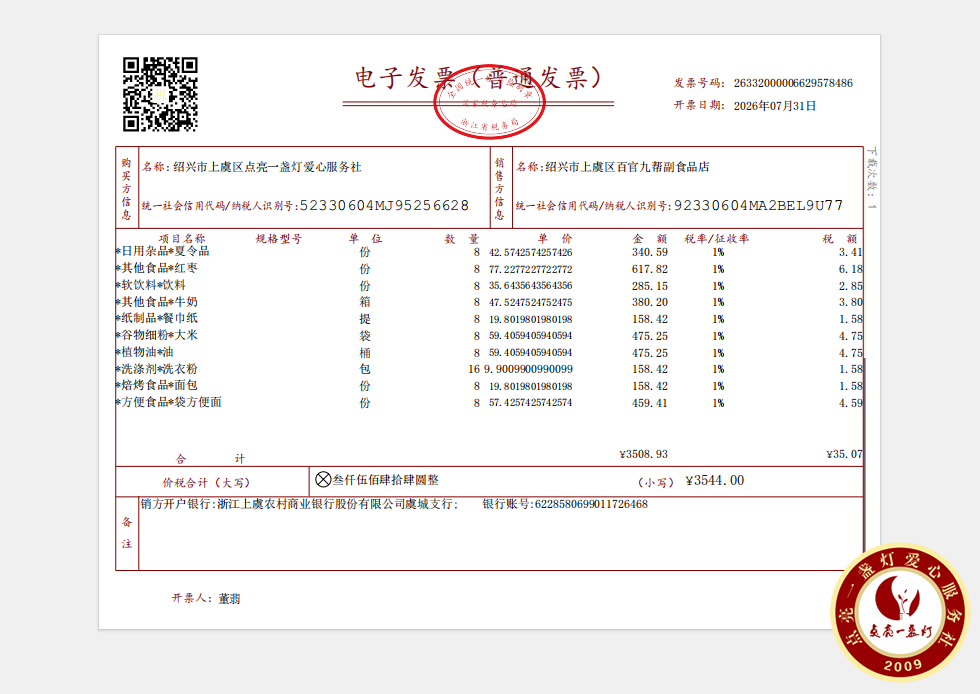Screen dimensions: 980x694
Task: Click the 项目名称 column header
Action: coord(182,238)
